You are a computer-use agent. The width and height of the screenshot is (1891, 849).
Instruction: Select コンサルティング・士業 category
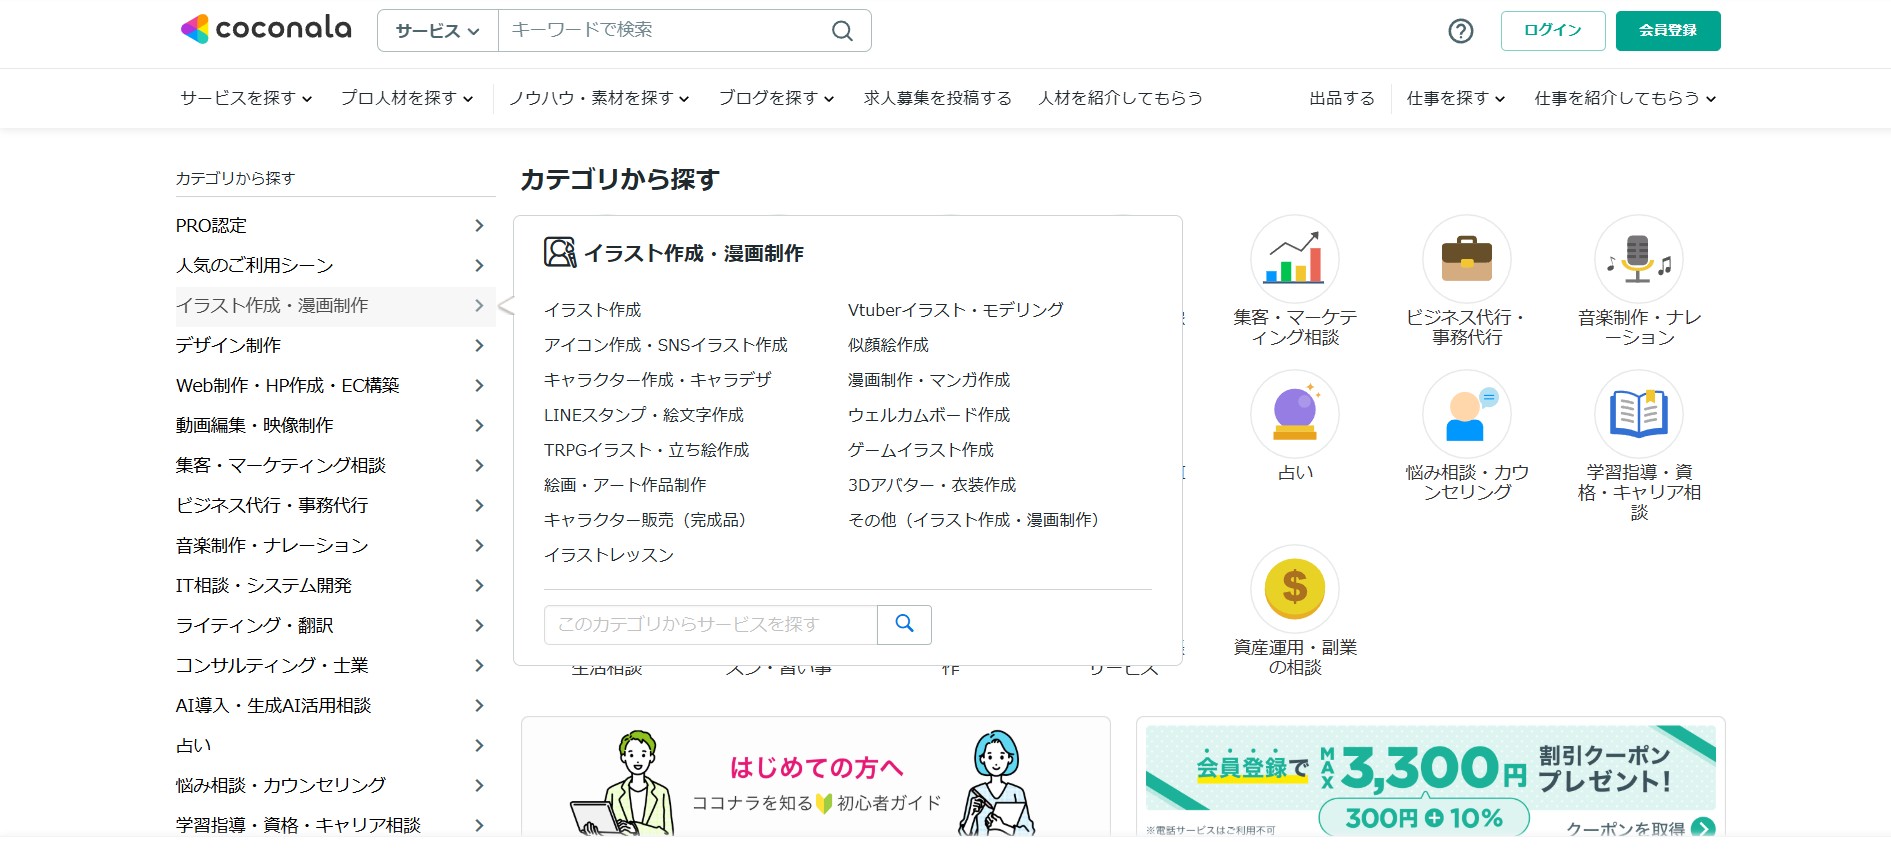(335, 666)
